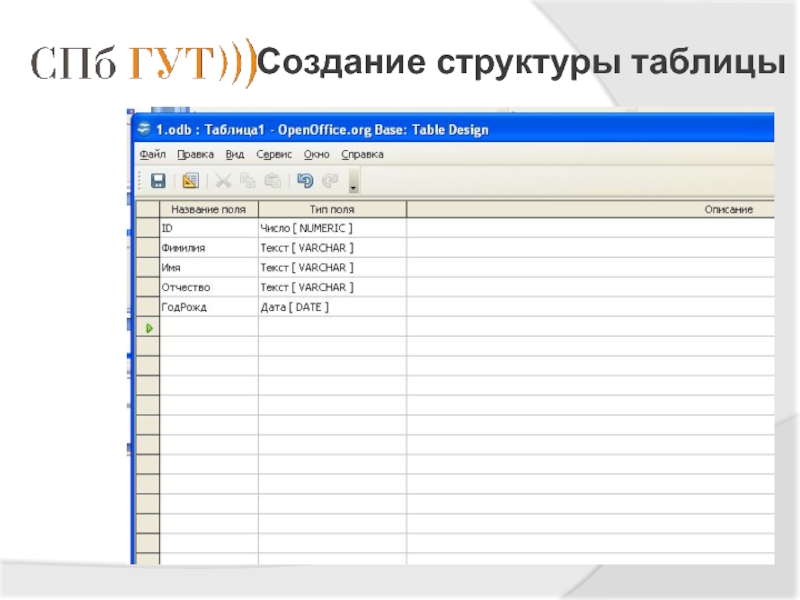Click the empty field name cell in the current row
800x600 pixels.
(209, 327)
